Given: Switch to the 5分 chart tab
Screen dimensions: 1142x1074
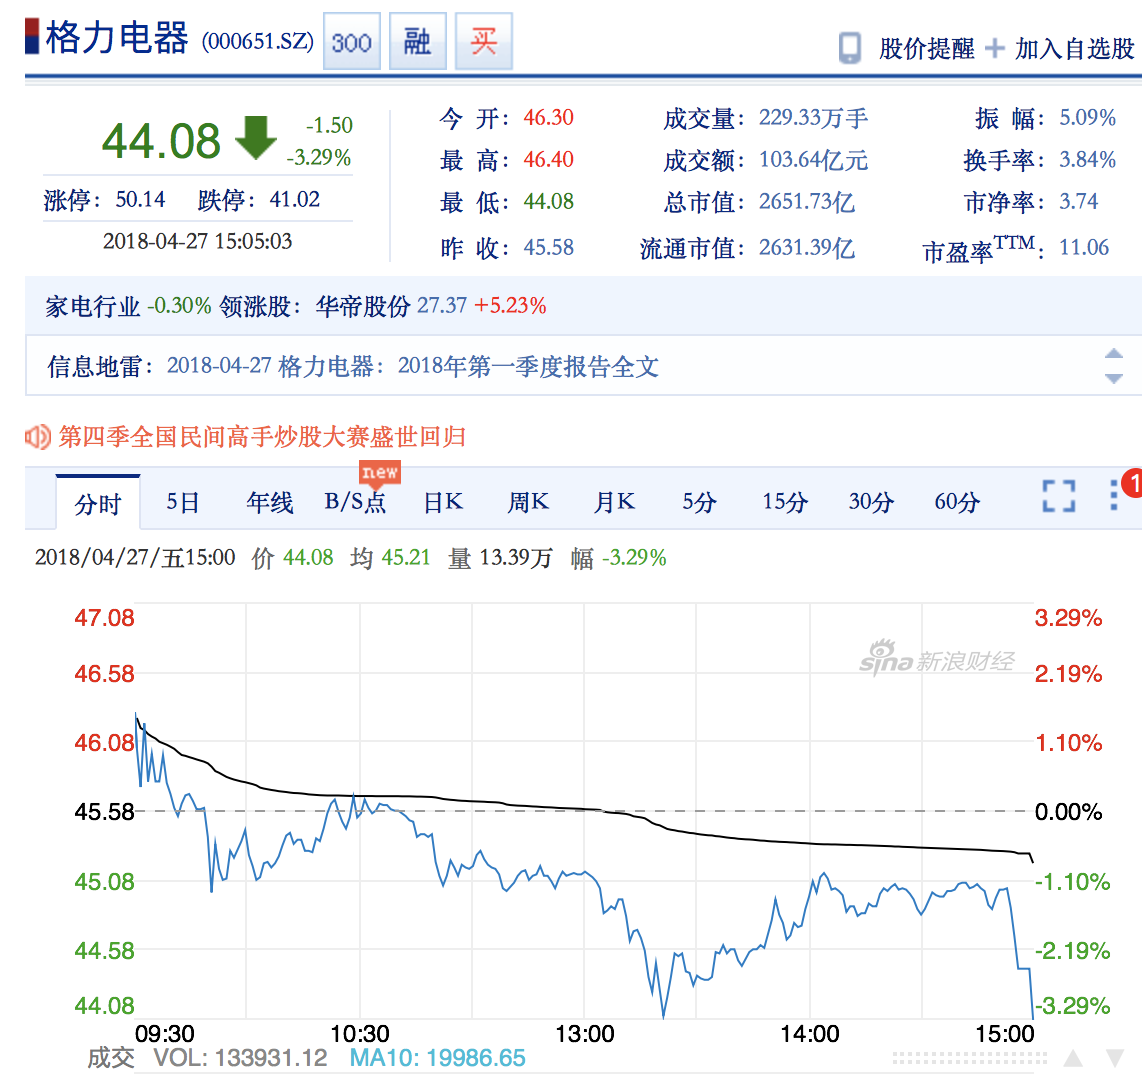Looking at the screenshot, I should click(x=699, y=502).
